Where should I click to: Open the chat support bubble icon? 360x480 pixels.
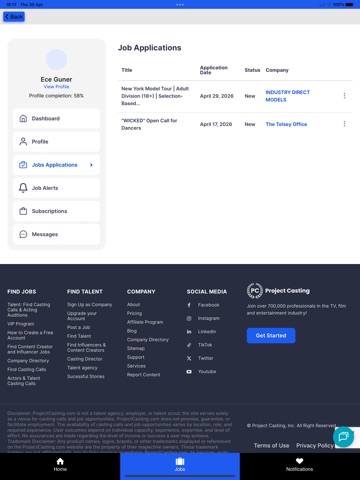(x=343, y=437)
